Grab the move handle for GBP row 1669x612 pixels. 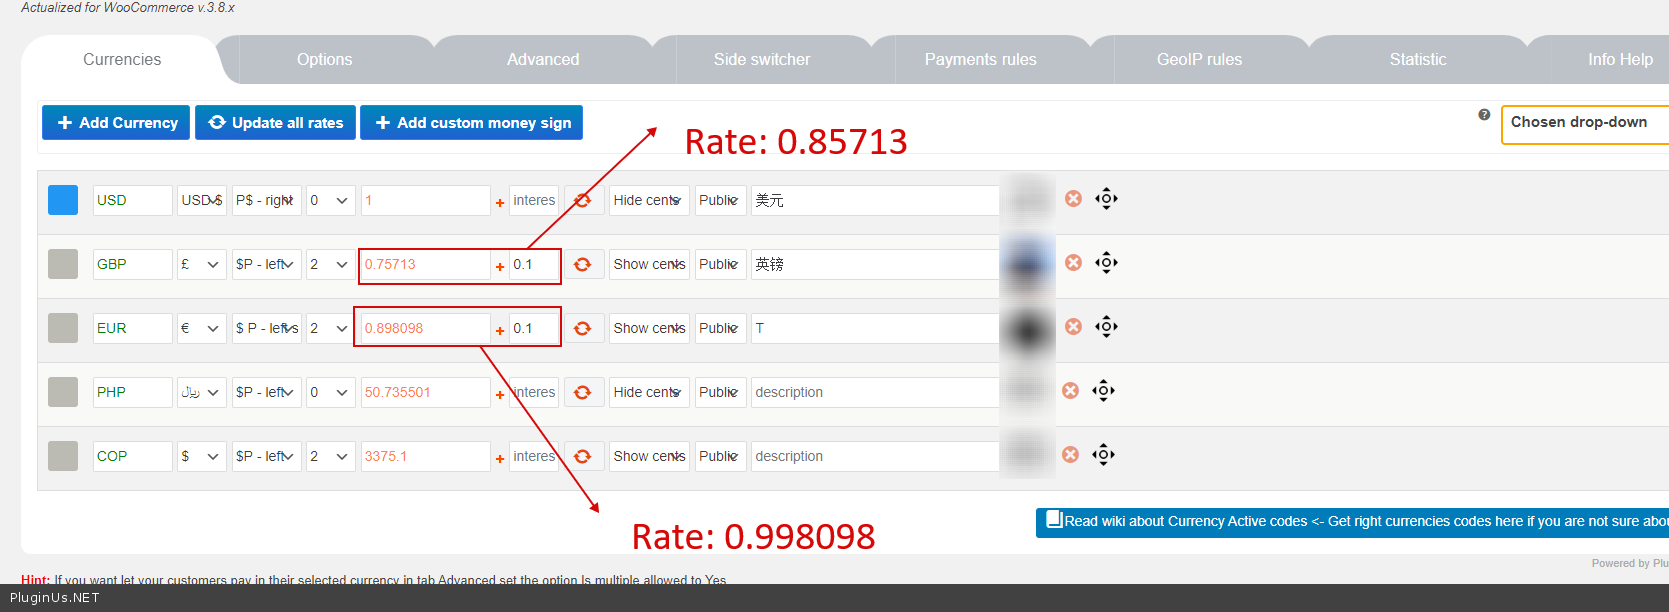[x=1106, y=263]
